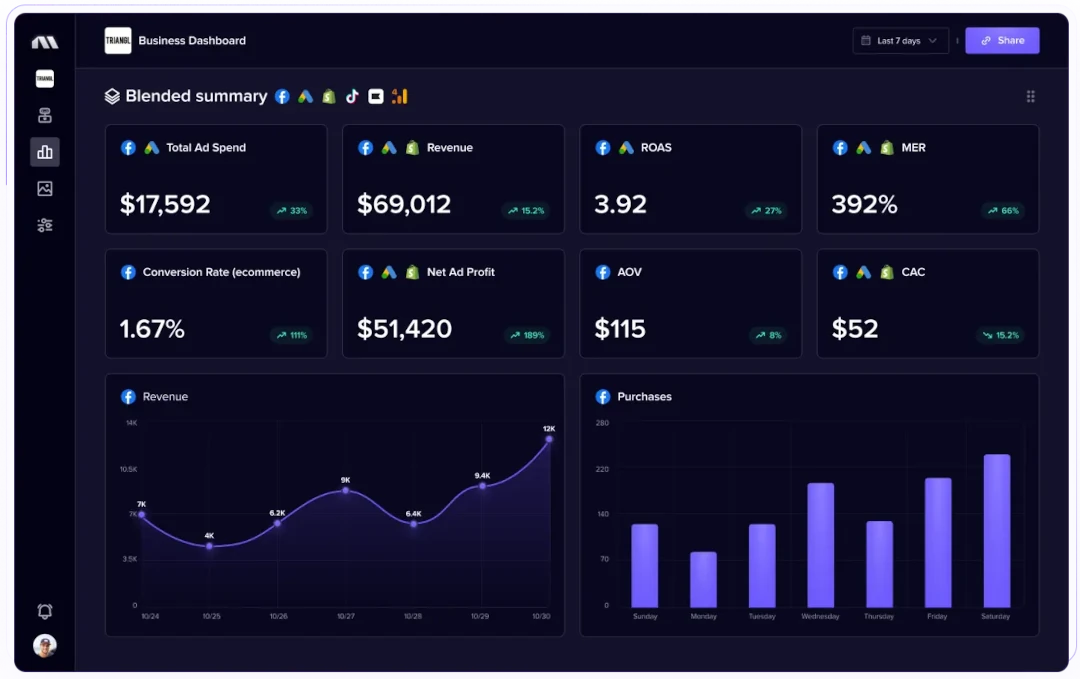Click the 111% change badge on Conversion Rate
The height and width of the screenshot is (679, 1080).
[x=292, y=335]
